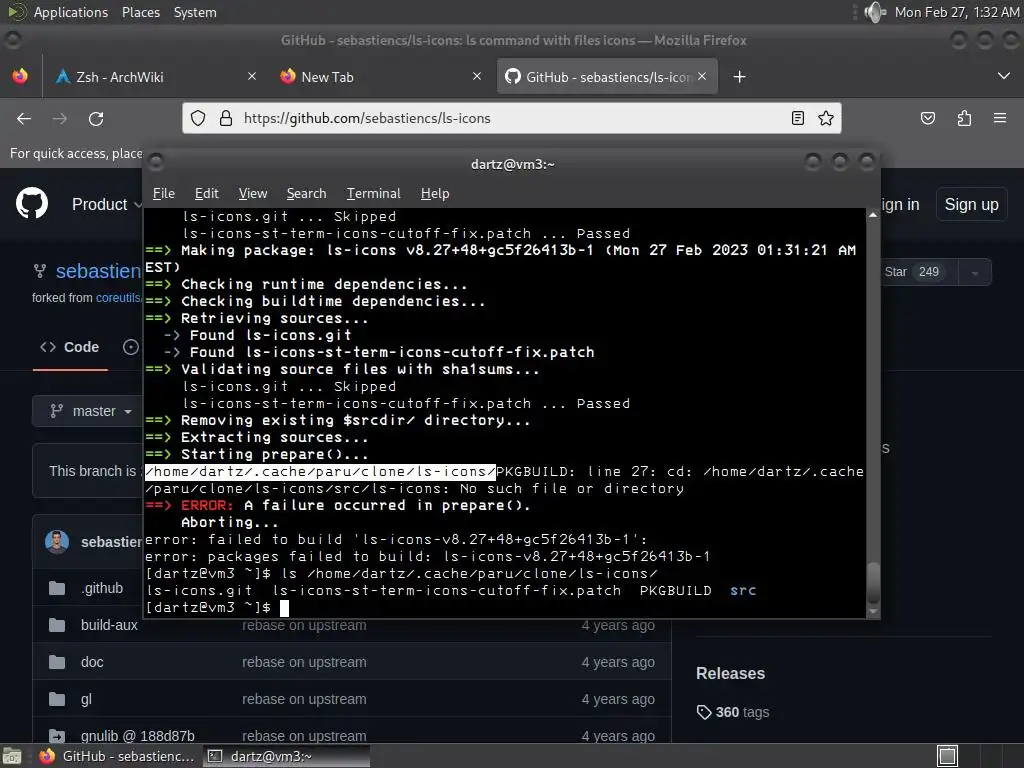Screen dimensions: 1024x768
Task: Reload the page in Firefox
Action: [96, 118]
